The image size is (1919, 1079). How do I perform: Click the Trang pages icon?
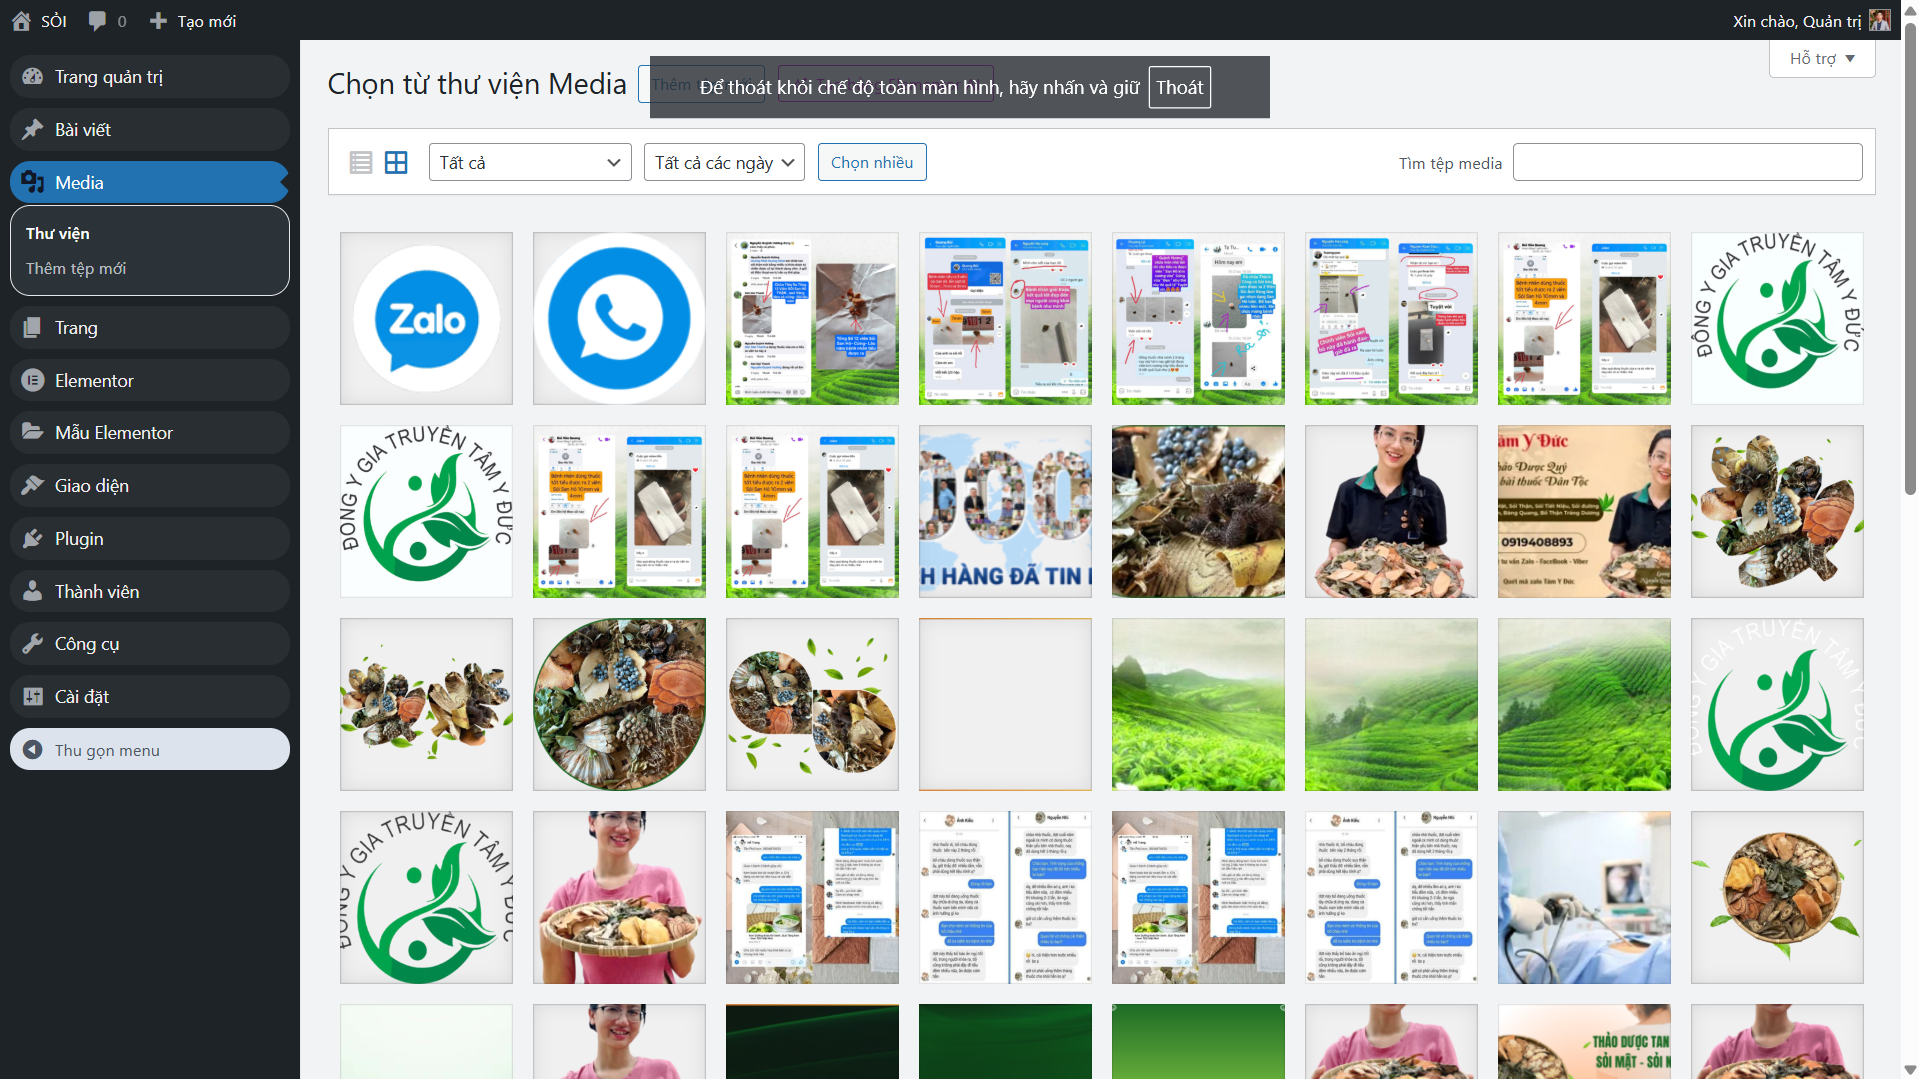tap(33, 328)
